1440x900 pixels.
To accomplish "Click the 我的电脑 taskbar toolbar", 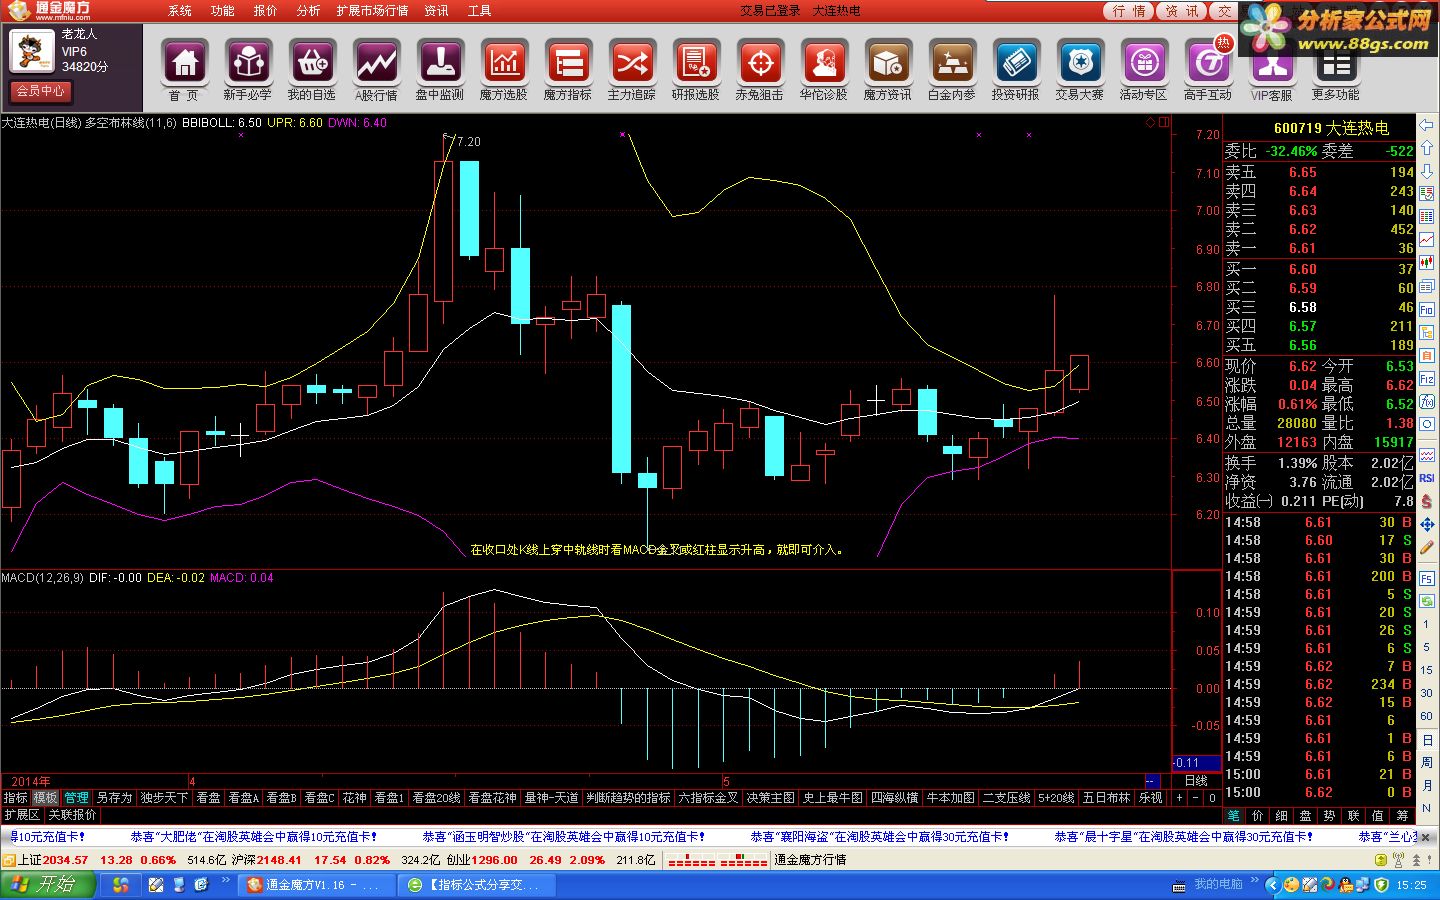I will (x=1218, y=884).
